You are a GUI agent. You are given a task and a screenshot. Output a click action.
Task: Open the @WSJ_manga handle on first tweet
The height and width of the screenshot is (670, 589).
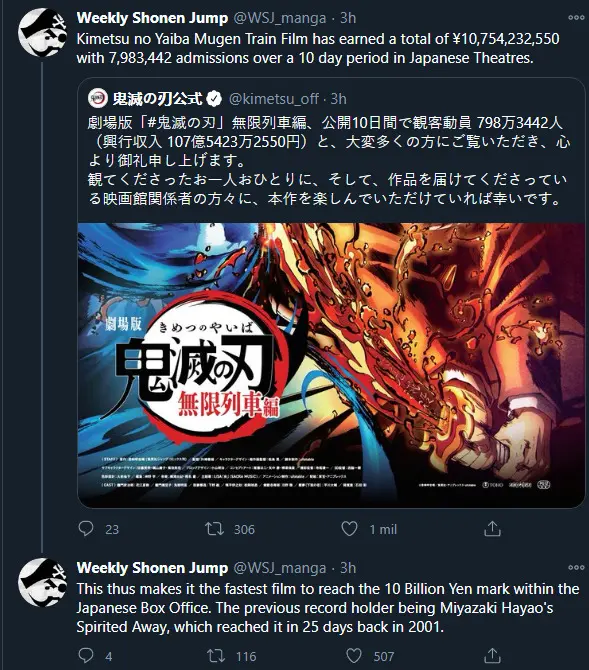pos(280,18)
